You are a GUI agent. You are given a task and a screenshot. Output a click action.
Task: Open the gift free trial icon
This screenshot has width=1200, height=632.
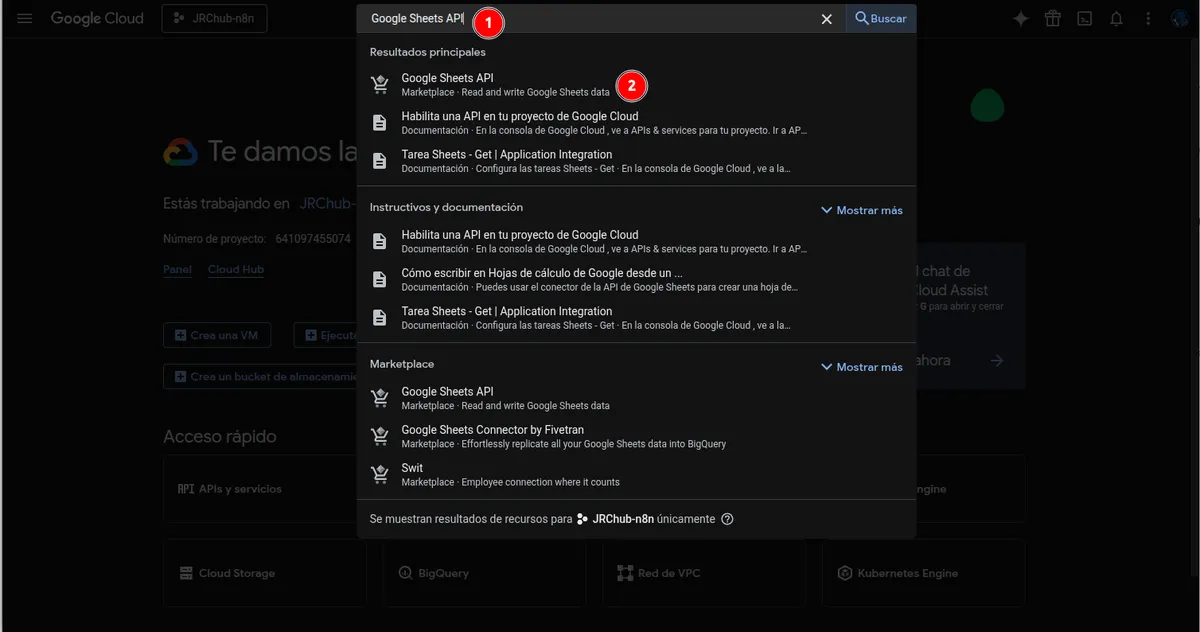click(x=1053, y=19)
